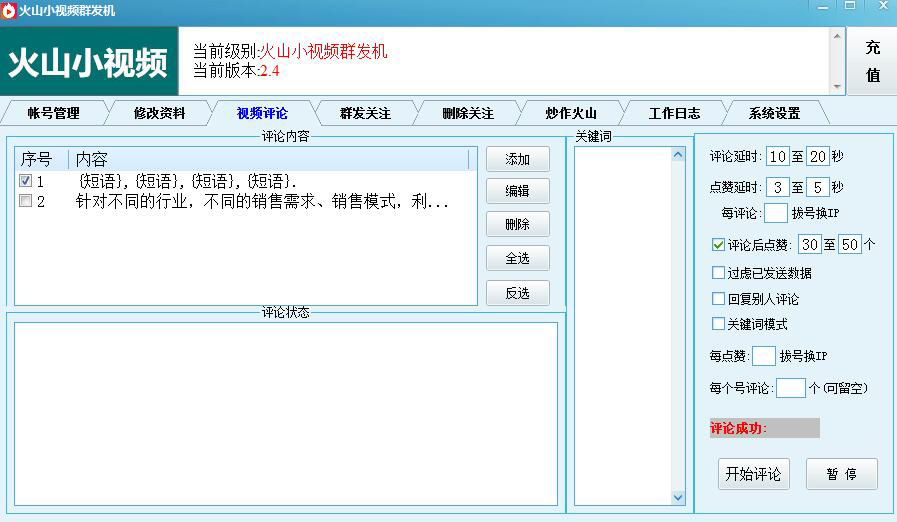Maximize the 火山小视频群发机 window
897x522 pixels.
click(850, 6)
